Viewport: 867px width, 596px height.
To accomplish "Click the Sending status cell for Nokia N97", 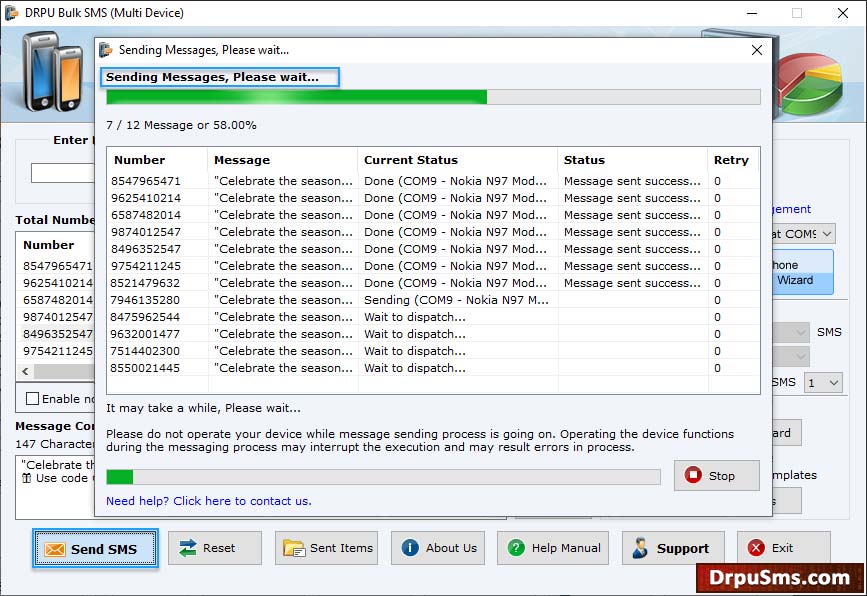I will tap(456, 300).
